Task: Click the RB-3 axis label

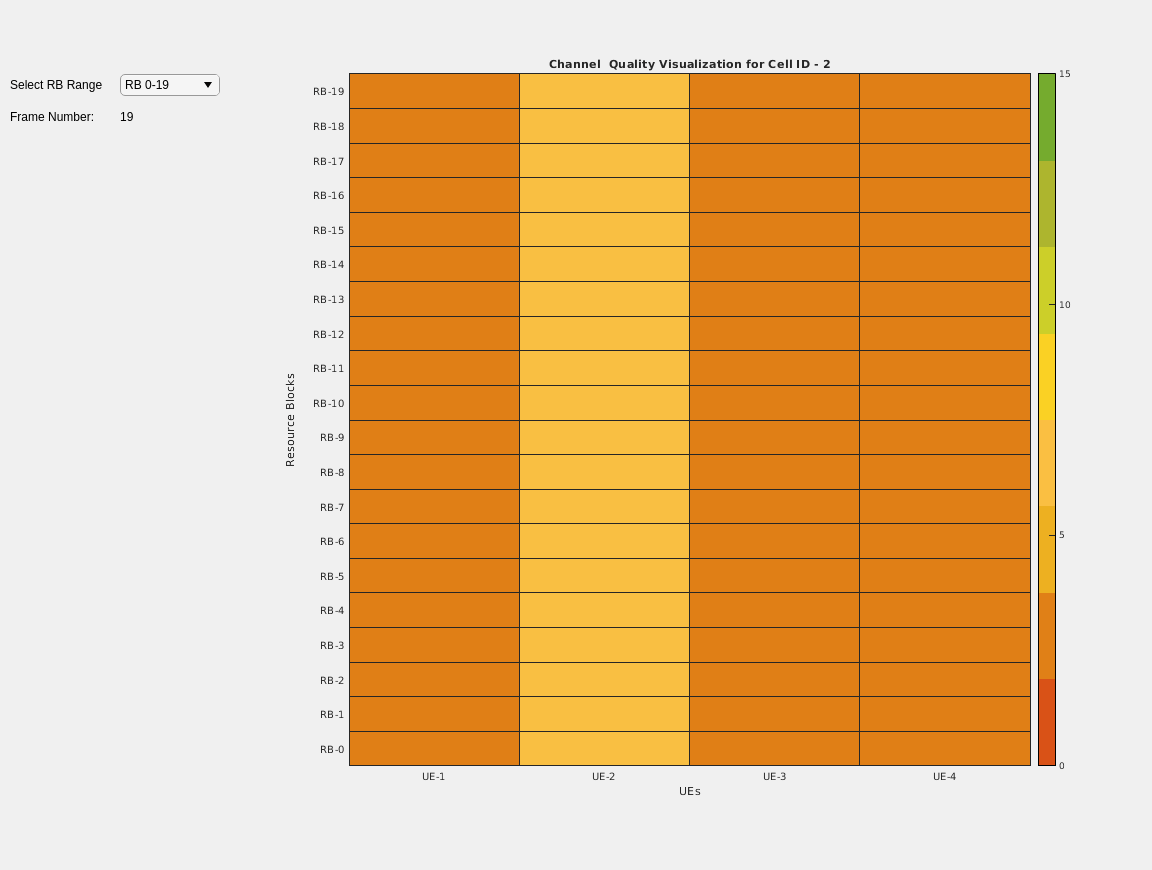Action: coord(332,645)
